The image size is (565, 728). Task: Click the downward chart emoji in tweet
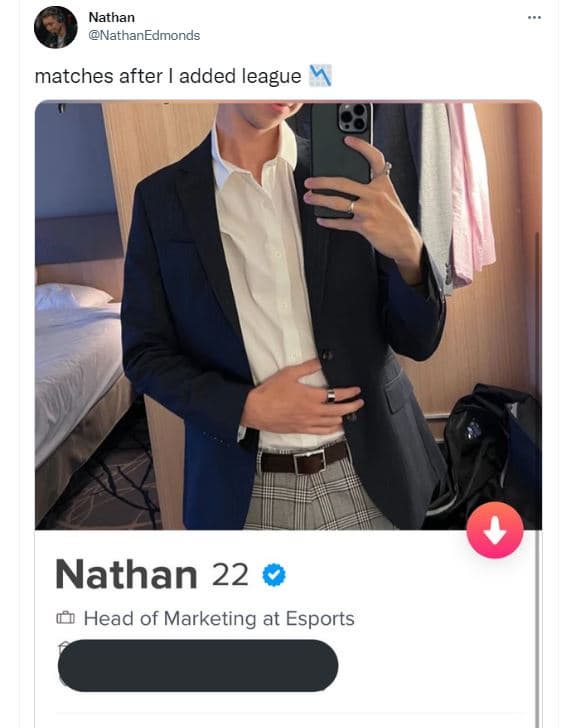pos(320,76)
